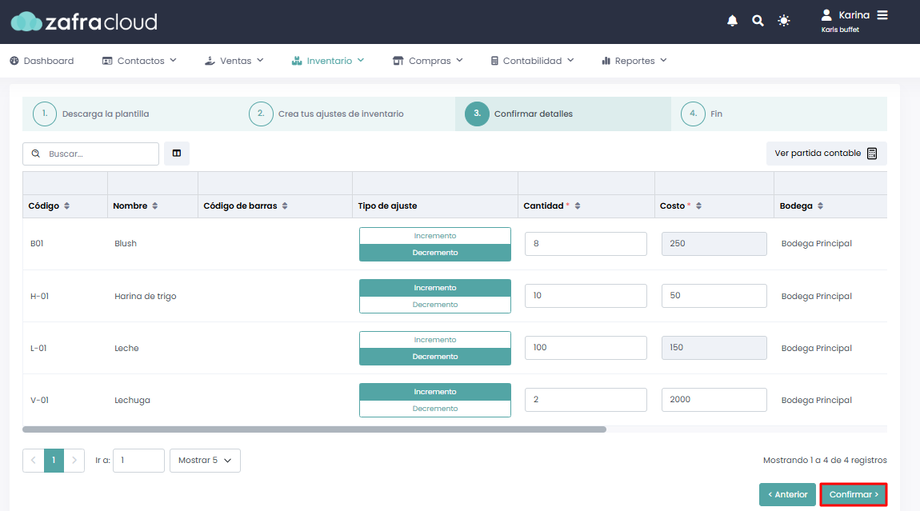
Task: Expand the Inventario menu
Action: (x=328, y=61)
